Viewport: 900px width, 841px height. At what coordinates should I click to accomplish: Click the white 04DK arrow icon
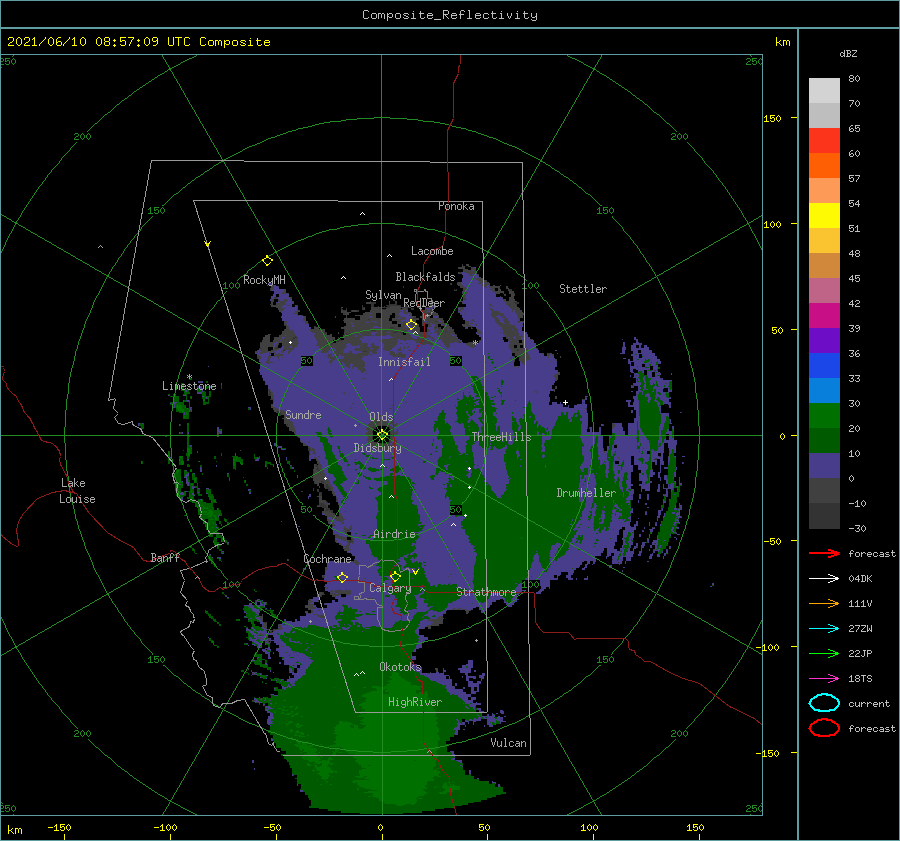click(x=824, y=579)
